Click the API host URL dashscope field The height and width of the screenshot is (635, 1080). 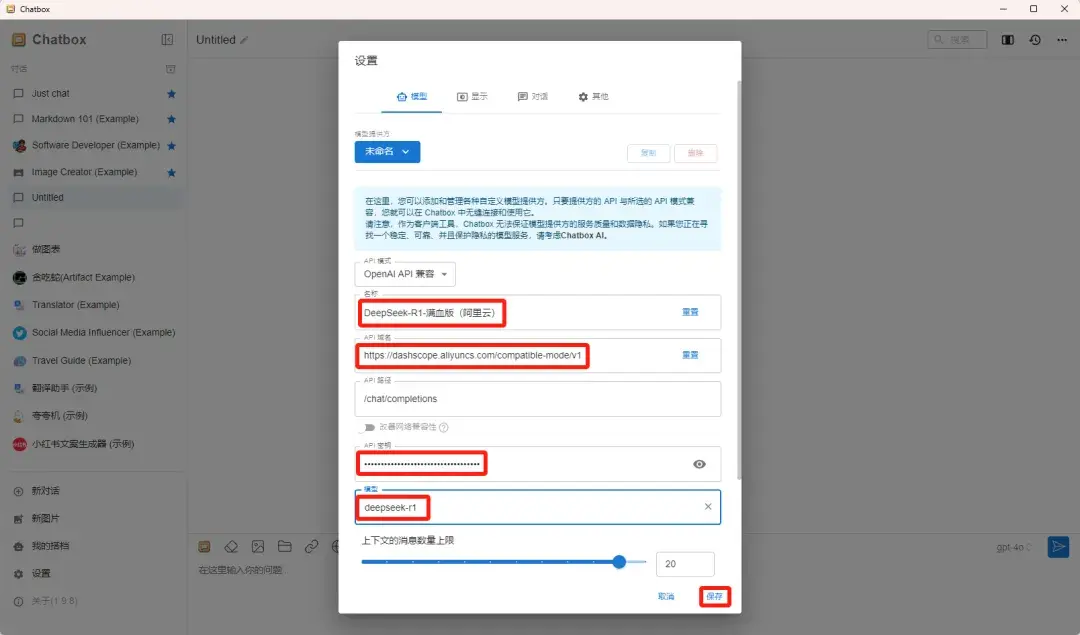tap(537, 355)
